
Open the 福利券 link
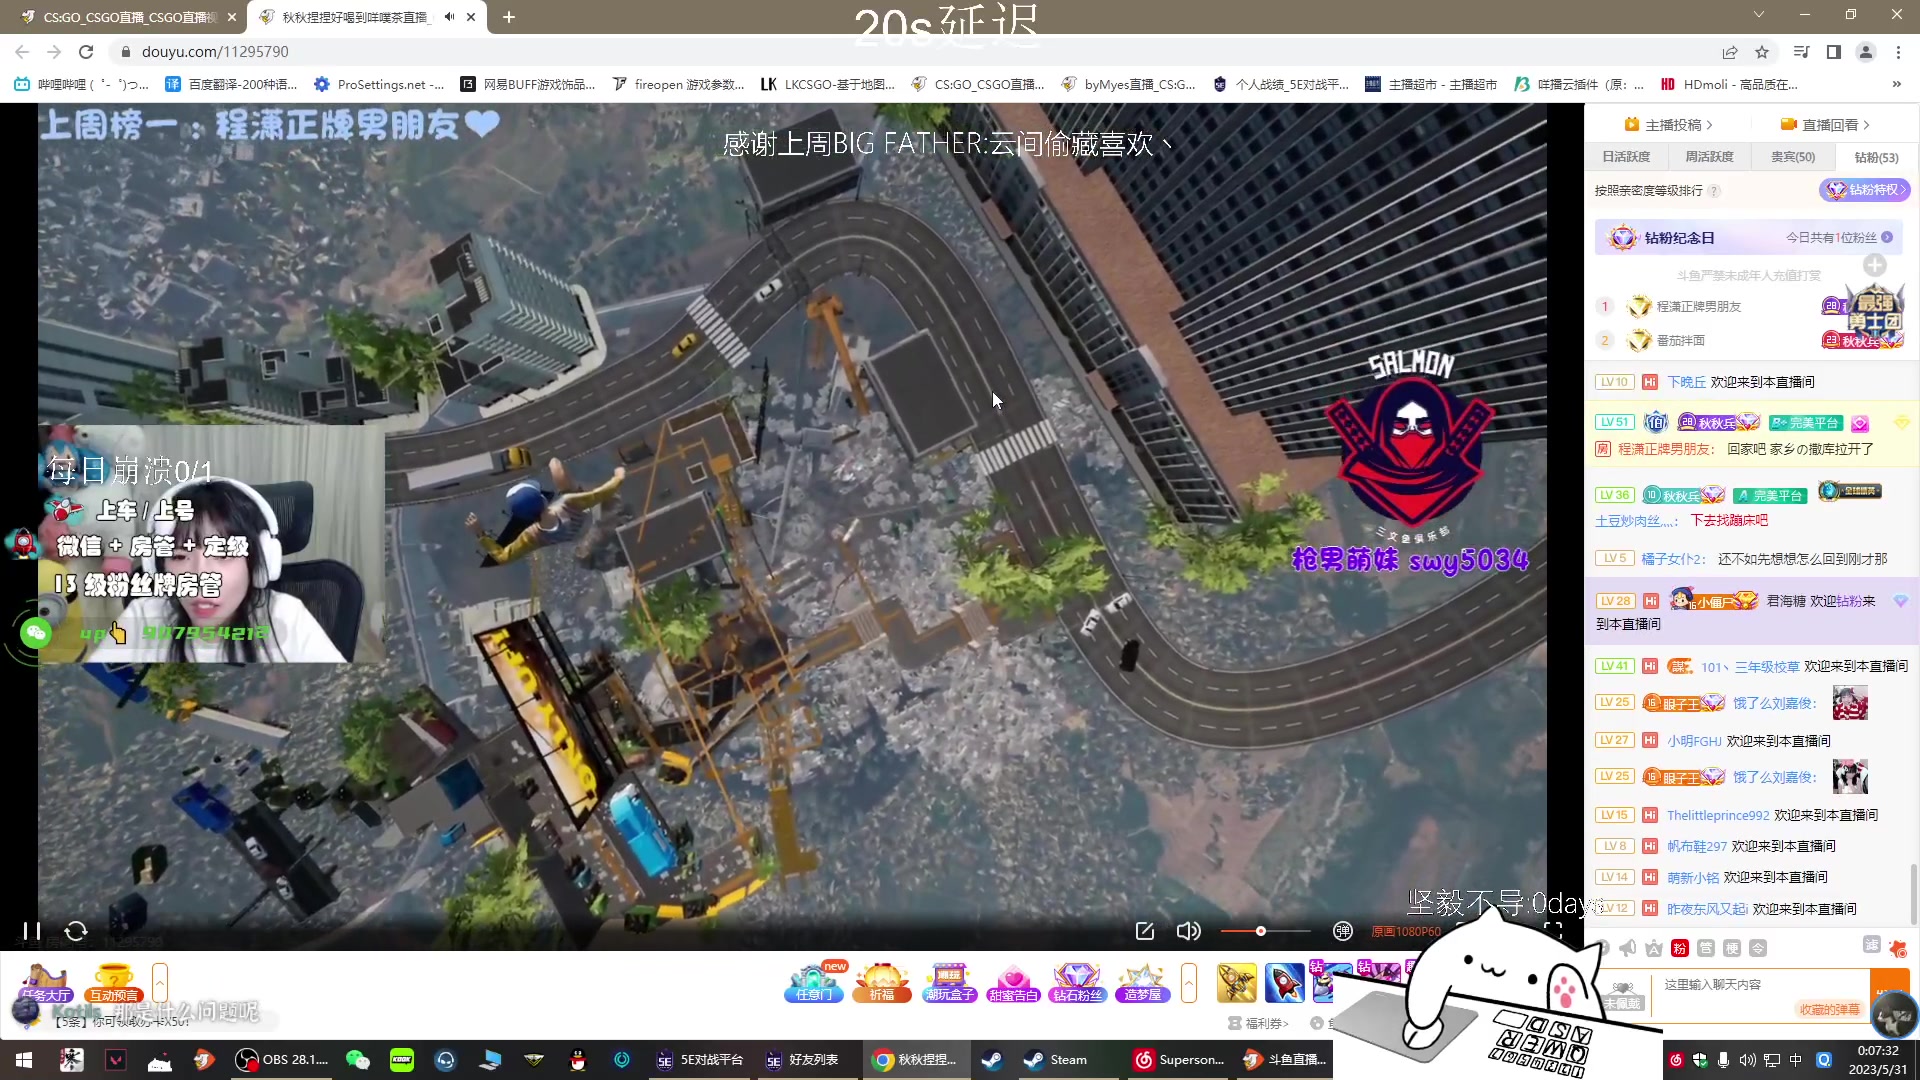1259,1023
